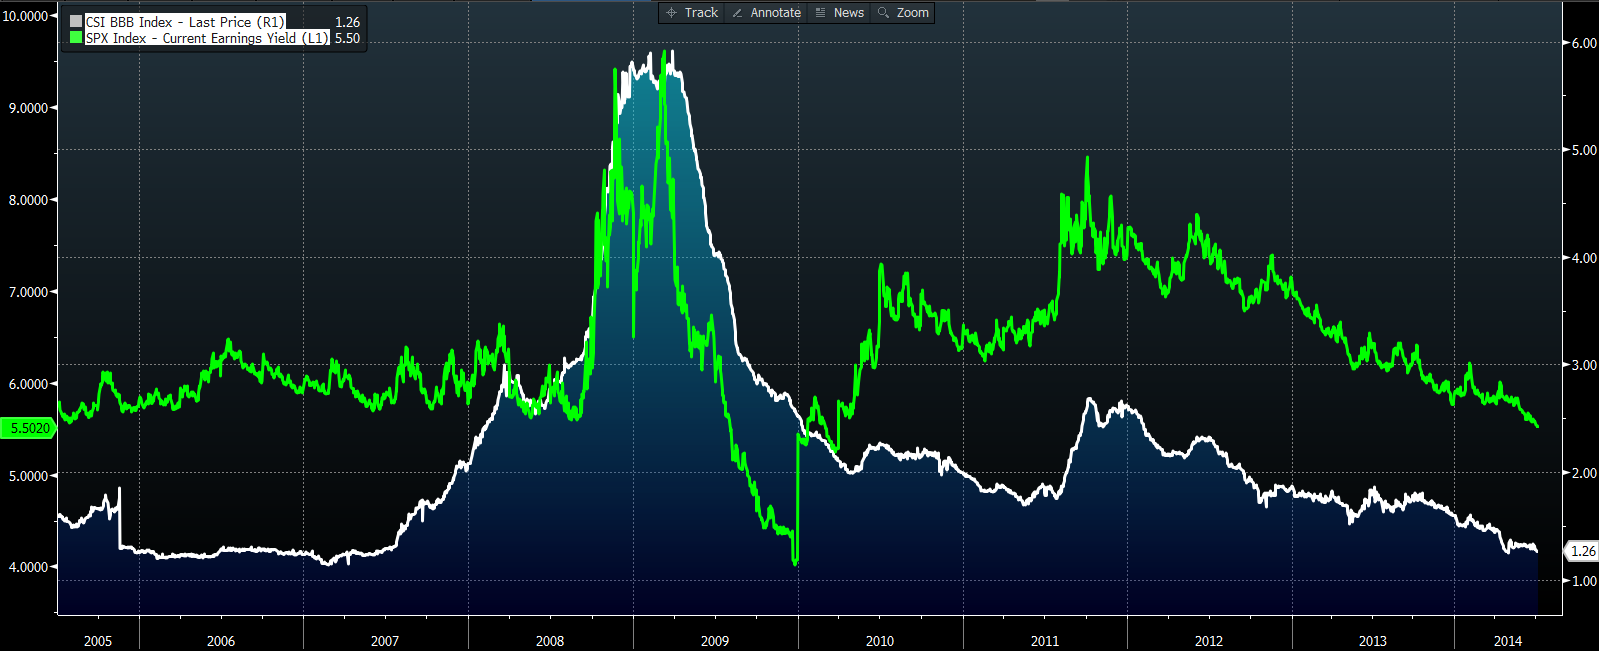The image size is (1599, 651).
Task: Click the 6.00 right axis label
Action: (1584, 43)
